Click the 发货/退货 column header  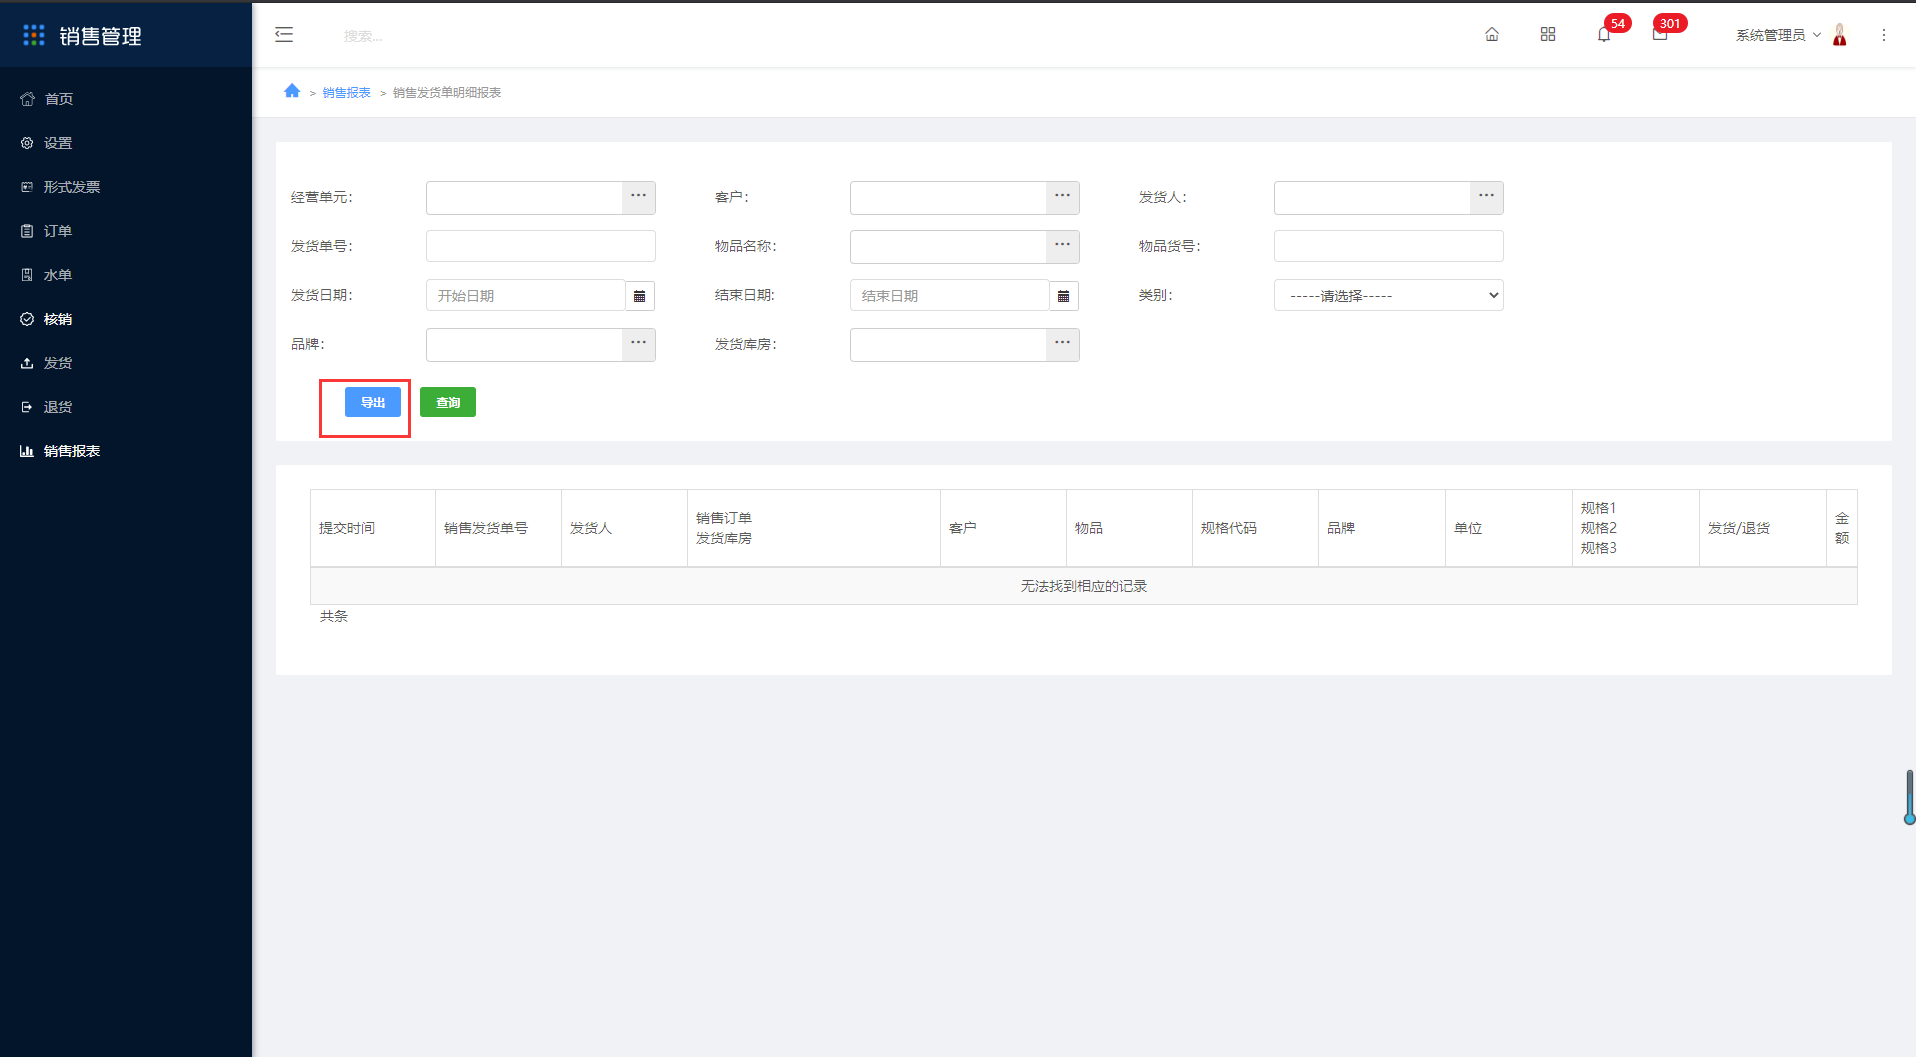click(x=1762, y=528)
